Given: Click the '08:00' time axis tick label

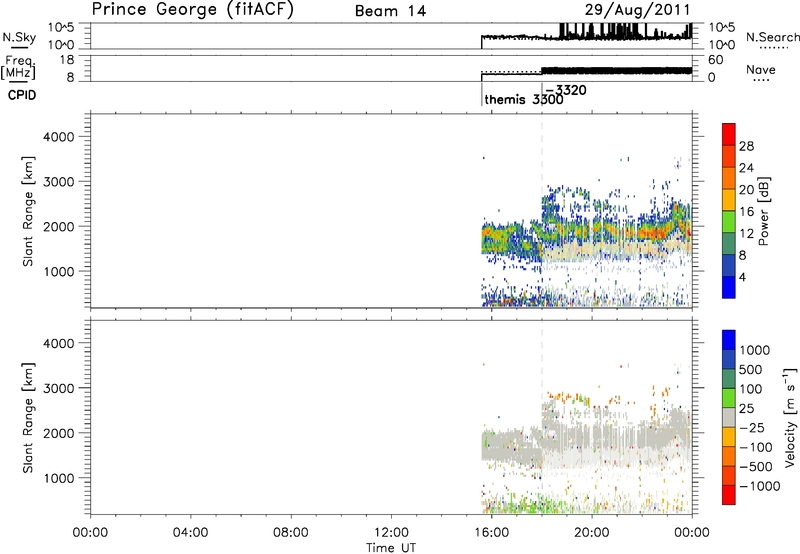Looking at the screenshot, I should pos(291,533).
